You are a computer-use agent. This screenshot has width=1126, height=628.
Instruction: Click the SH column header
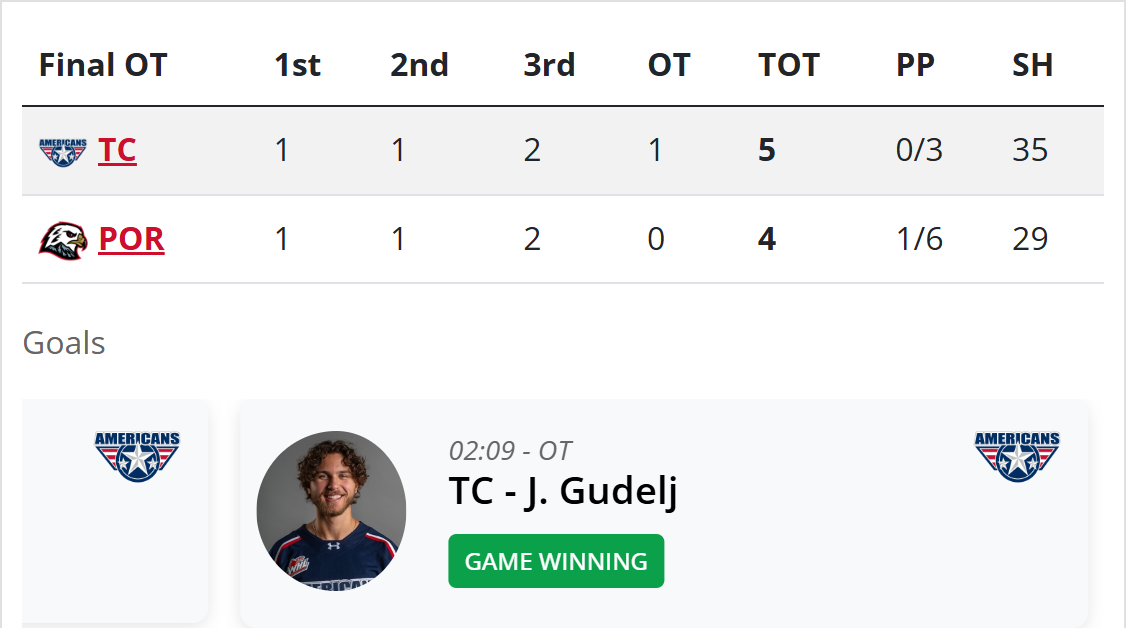(x=1032, y=65)
